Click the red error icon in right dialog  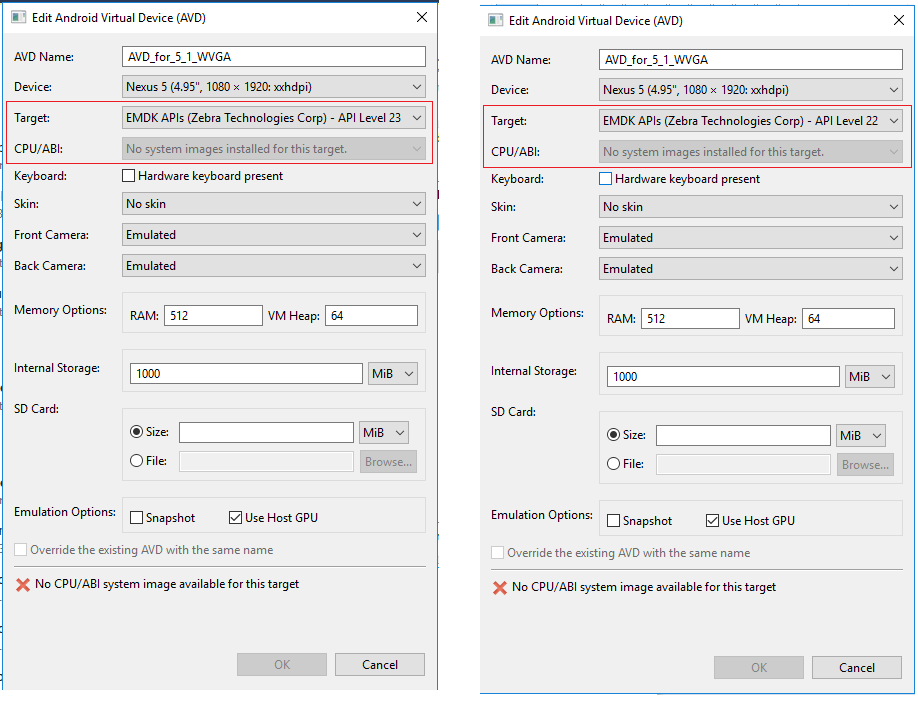[501, 589]
